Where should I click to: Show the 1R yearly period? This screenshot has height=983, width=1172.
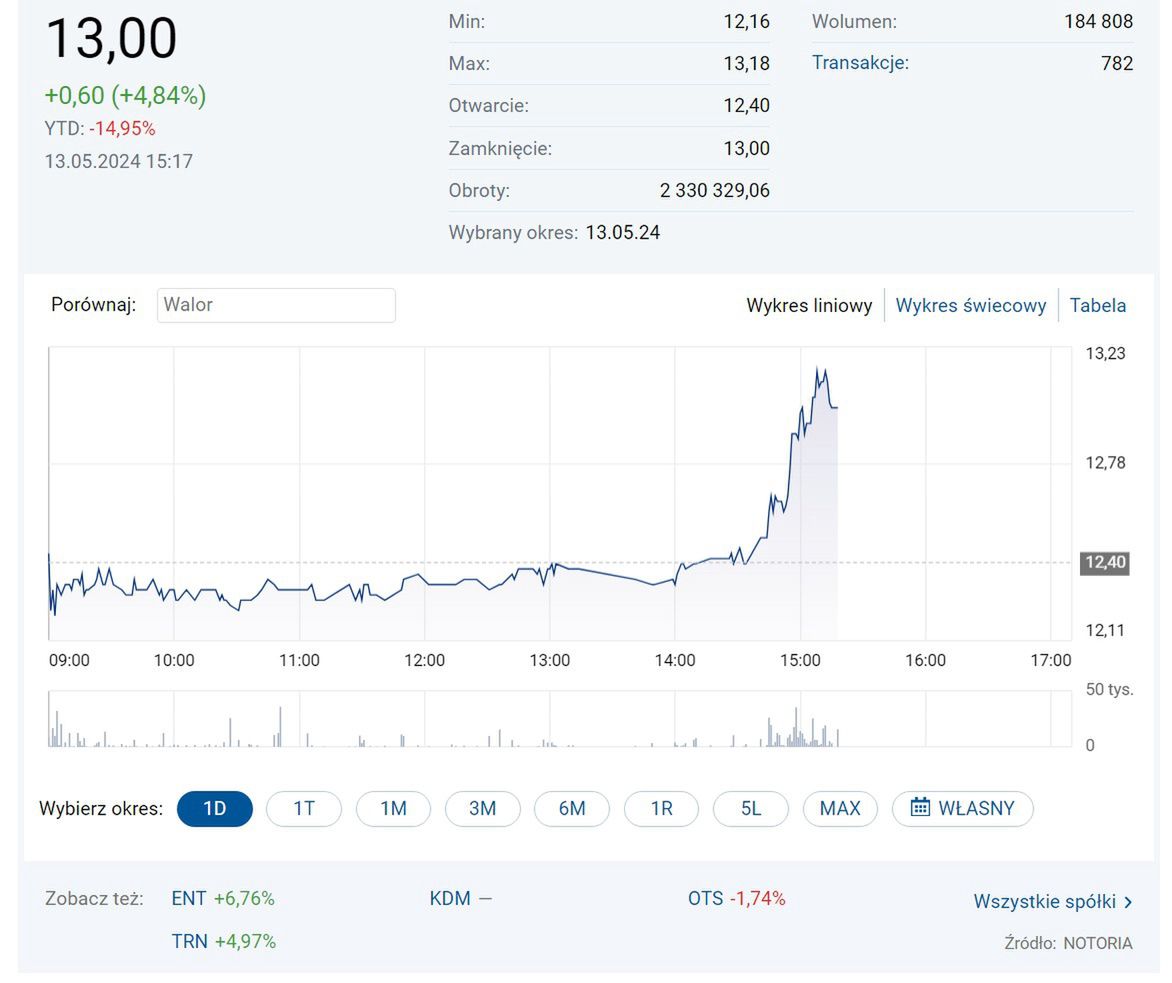(661, 808)
